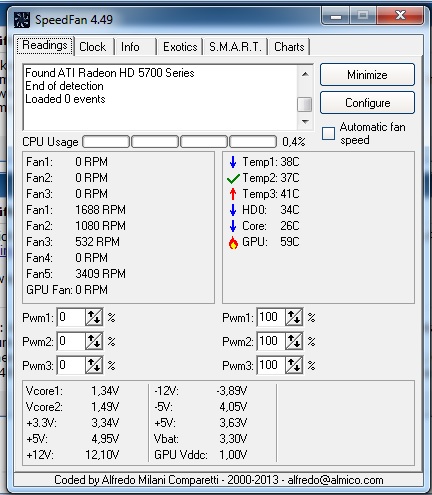Click the -5V 4,05V reading
Viewport: 432px width, 495px height.
pos(200,407)
